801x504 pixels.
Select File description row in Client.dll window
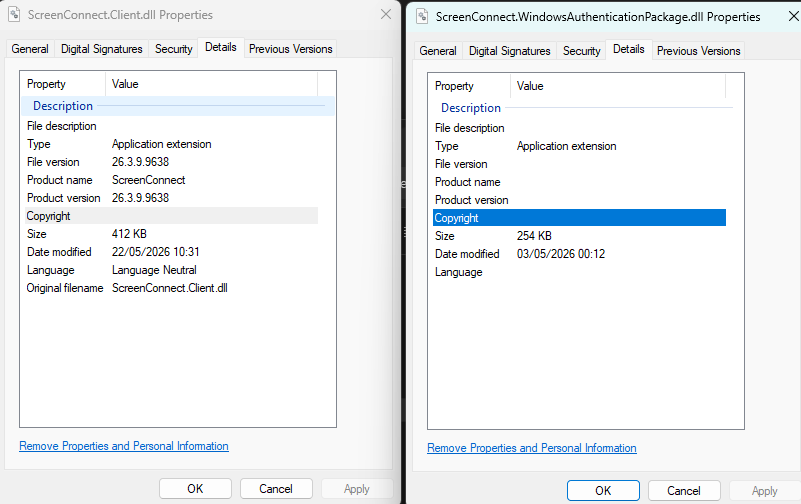[x=171, y=126]
